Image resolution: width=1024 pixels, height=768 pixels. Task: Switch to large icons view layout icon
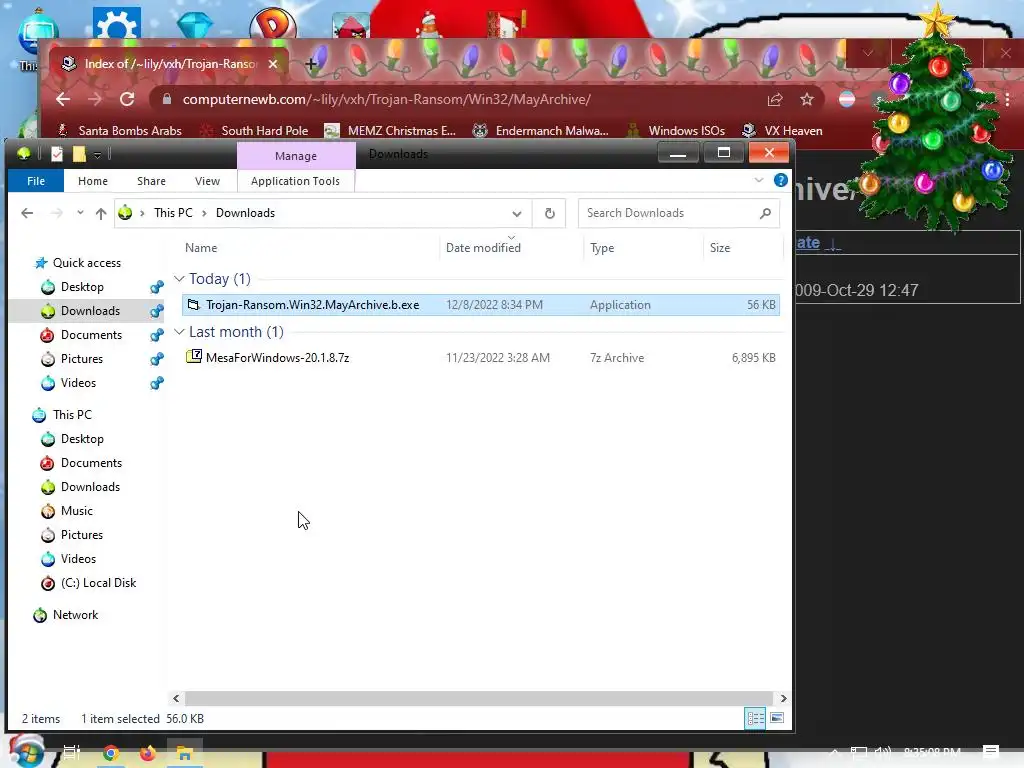777,718
